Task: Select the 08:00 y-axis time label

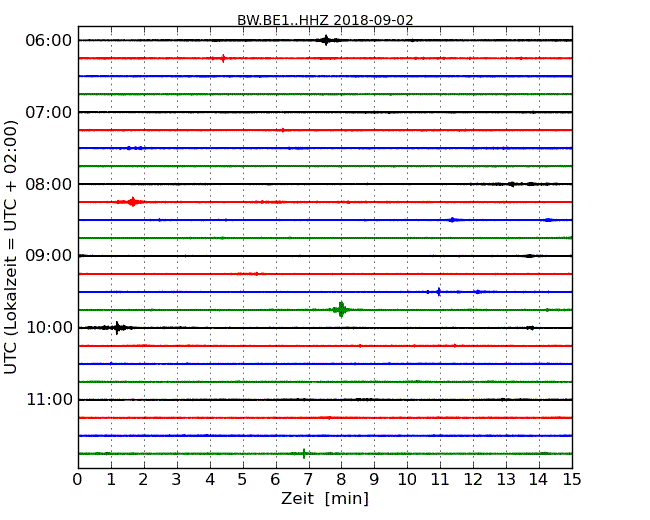Action: tap(49, 184)
